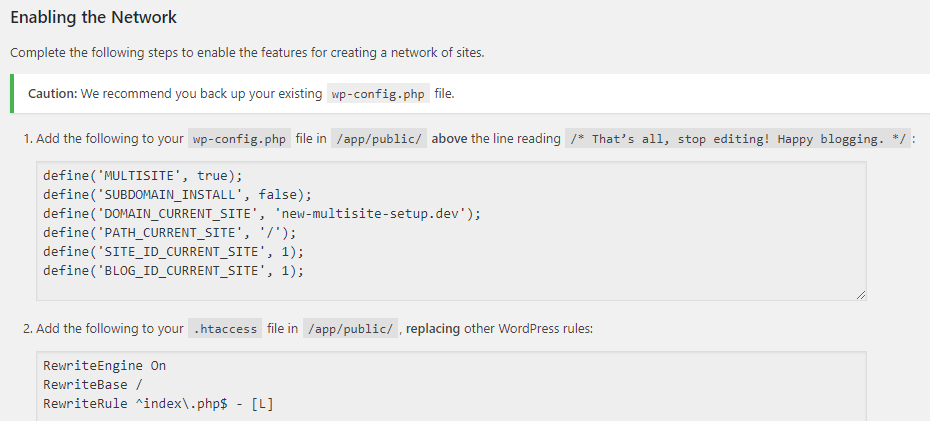930x421 pixels.
Task: Click the "That's all, stop editing!" code snippet
Action: point(738,139)
